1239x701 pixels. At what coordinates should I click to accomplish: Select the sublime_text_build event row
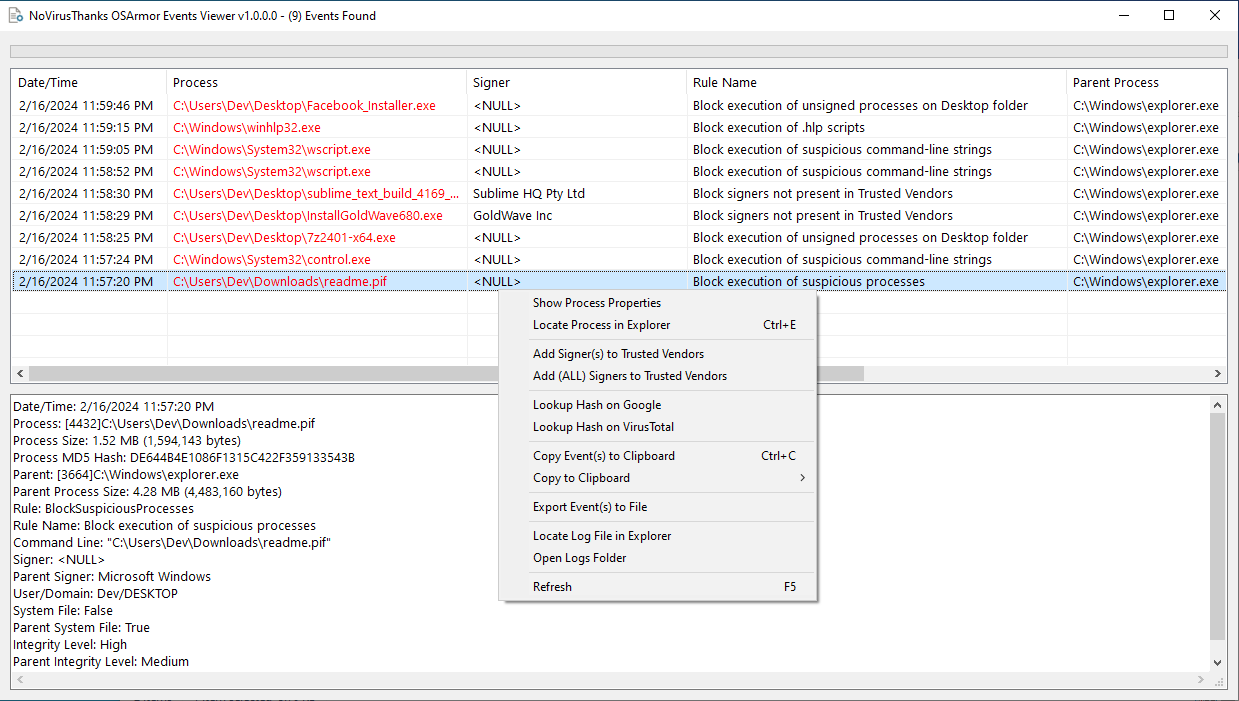[x=619, y=193]
